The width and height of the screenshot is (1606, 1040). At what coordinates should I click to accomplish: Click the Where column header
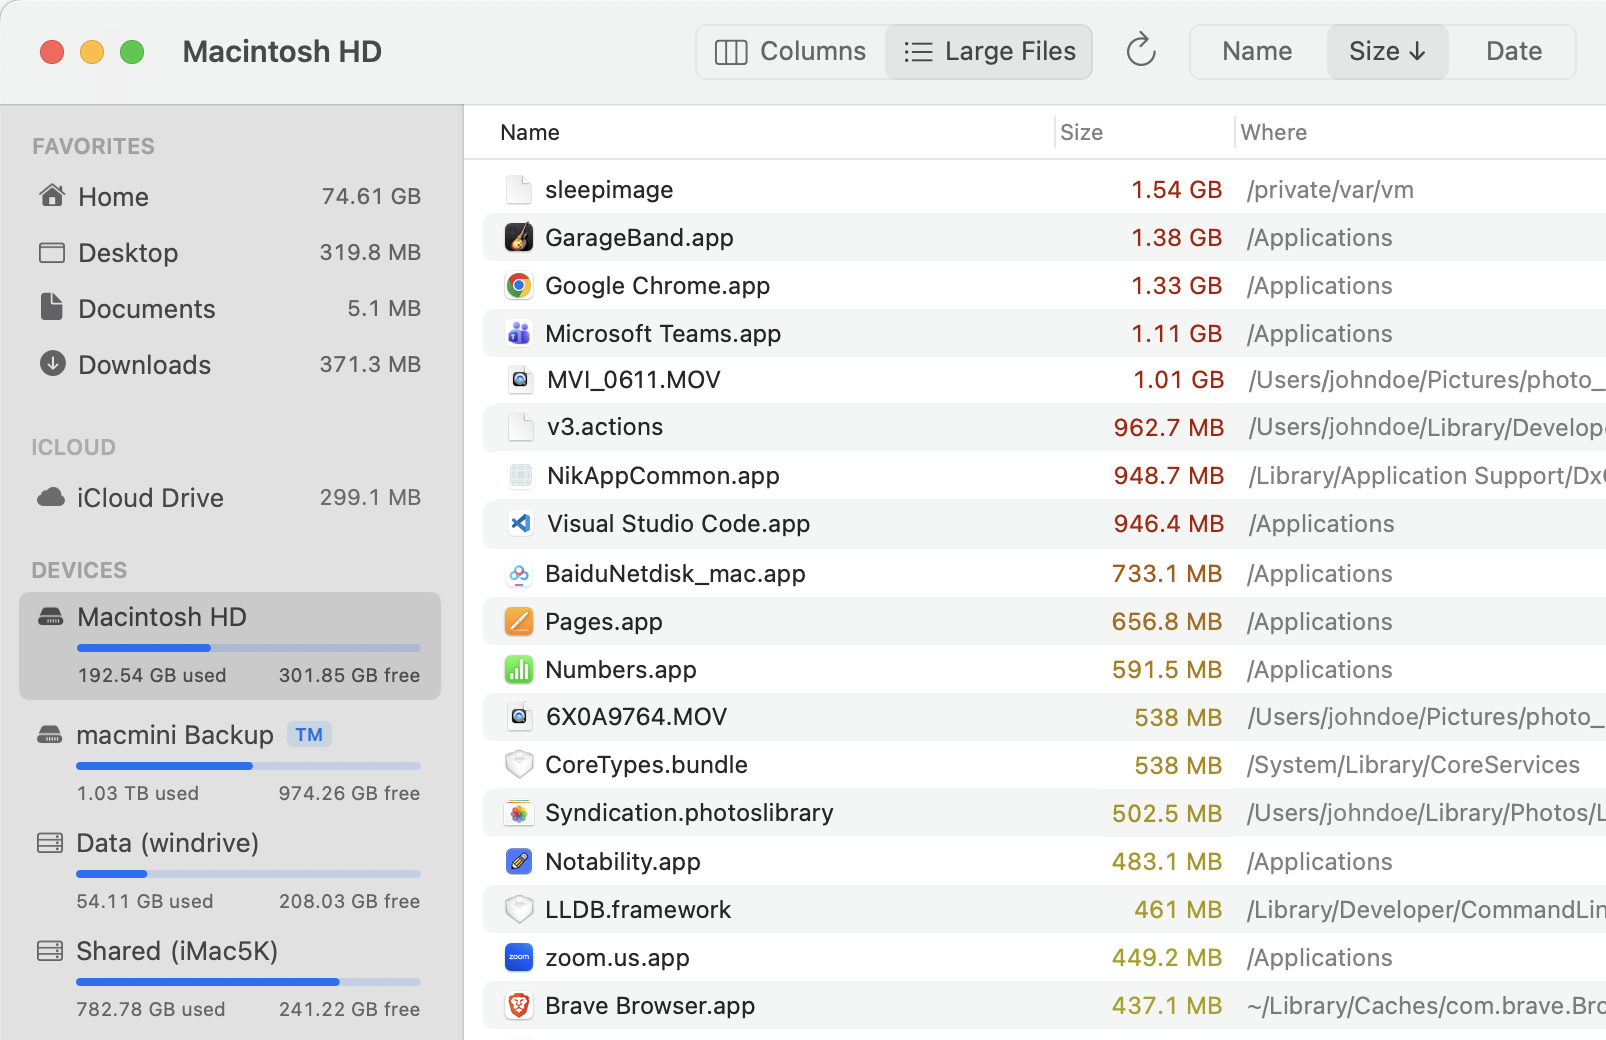1273,132
